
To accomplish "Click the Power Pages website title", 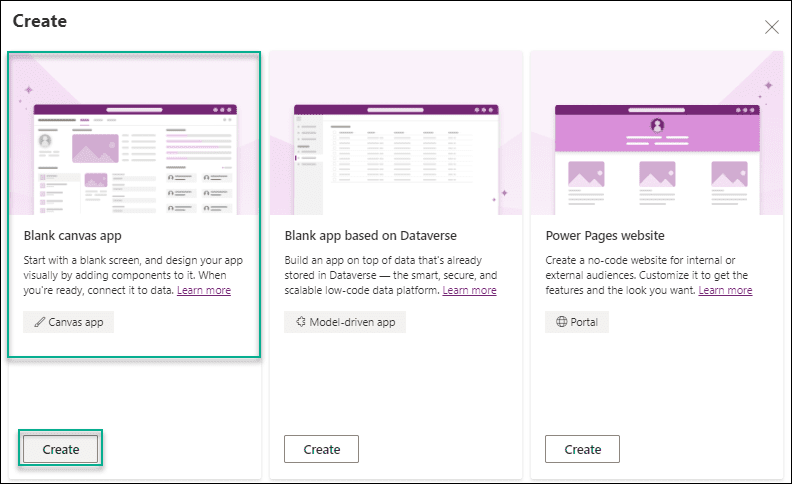I will (605, 236).
